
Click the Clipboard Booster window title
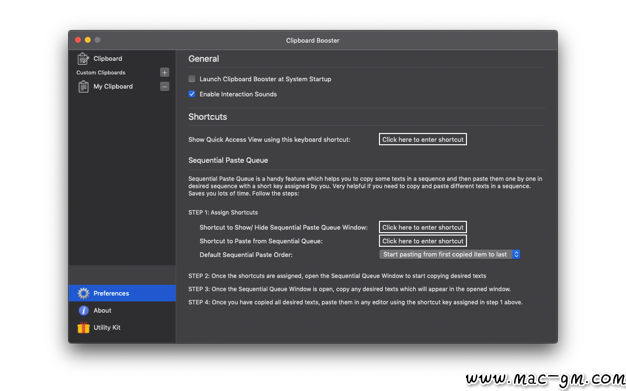point(313,41)
